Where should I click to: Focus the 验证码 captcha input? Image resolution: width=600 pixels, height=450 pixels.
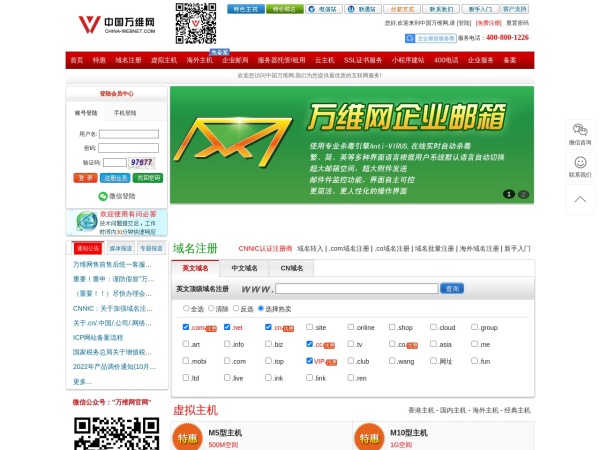point(115,162)
